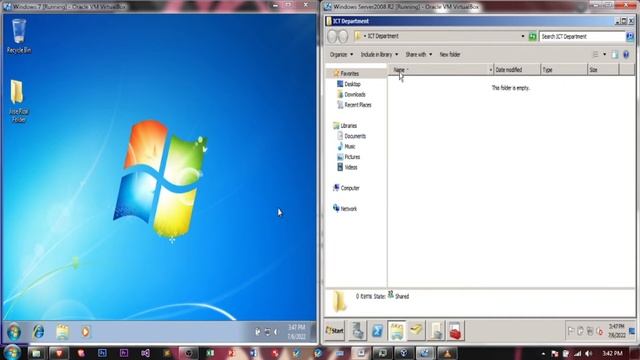Open Word from host taskbar
Image resolution: width=640 pixels, height=360 pixels.
click(253, 353)
